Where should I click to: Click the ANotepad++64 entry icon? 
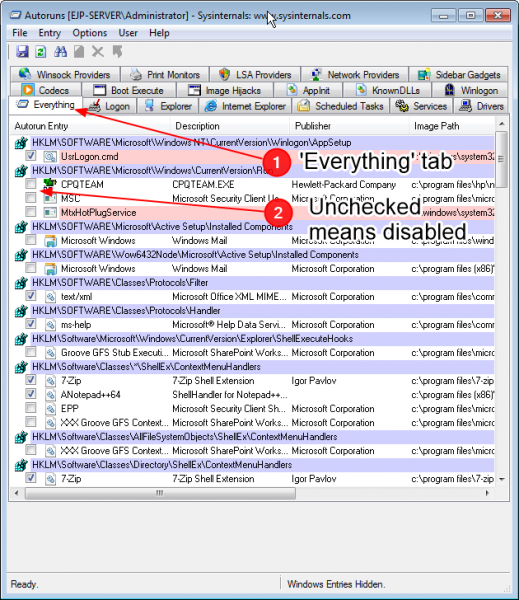(x=50, y=395)
